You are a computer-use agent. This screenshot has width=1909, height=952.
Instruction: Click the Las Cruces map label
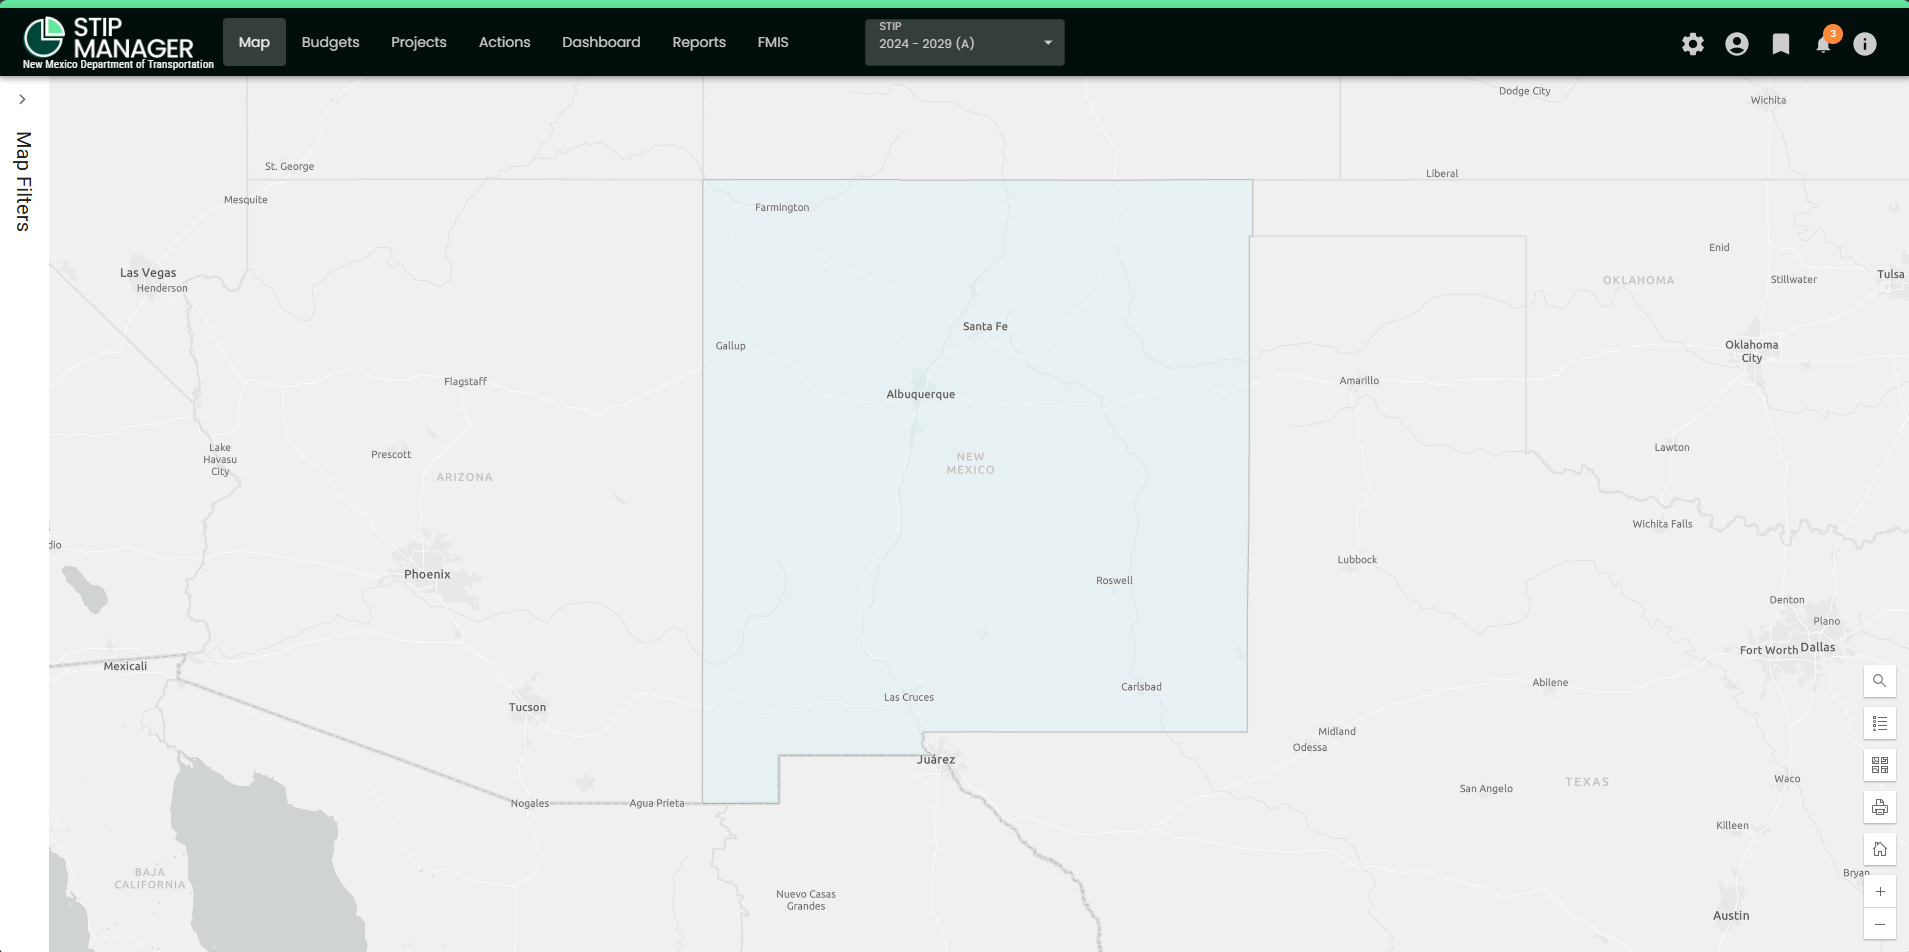tap(909, 697)
